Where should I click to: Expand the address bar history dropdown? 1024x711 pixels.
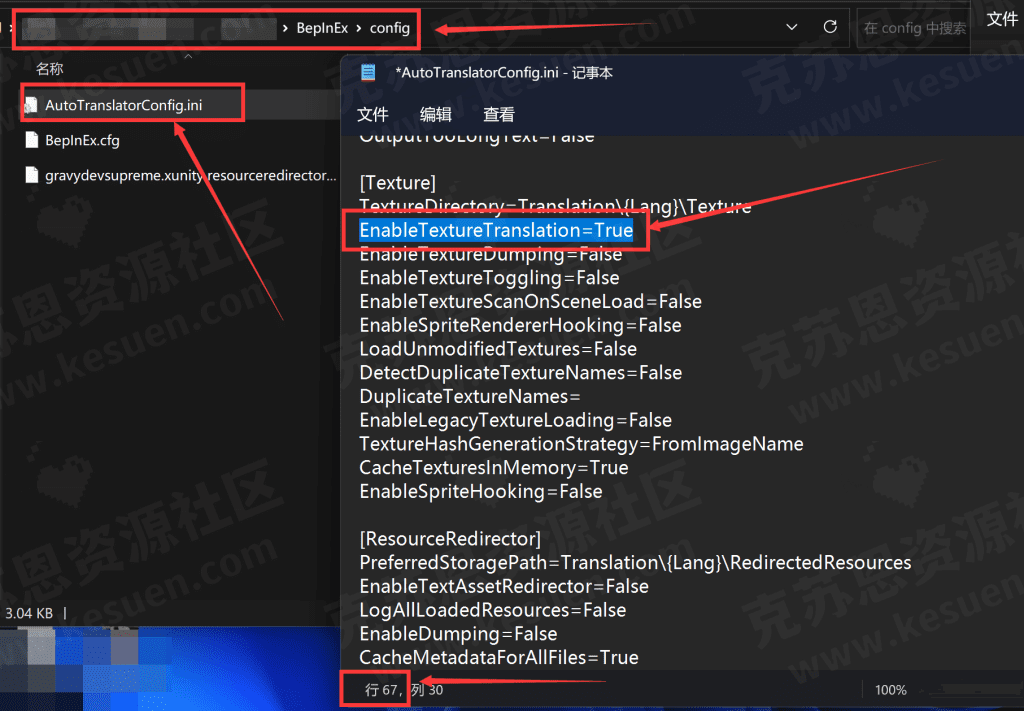[792, 27]
